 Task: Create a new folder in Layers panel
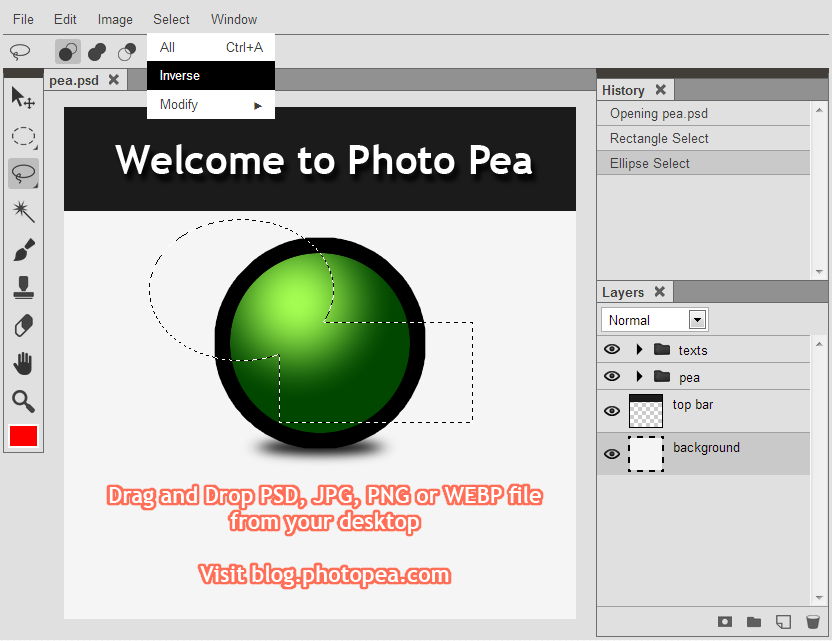pos(754,621)
